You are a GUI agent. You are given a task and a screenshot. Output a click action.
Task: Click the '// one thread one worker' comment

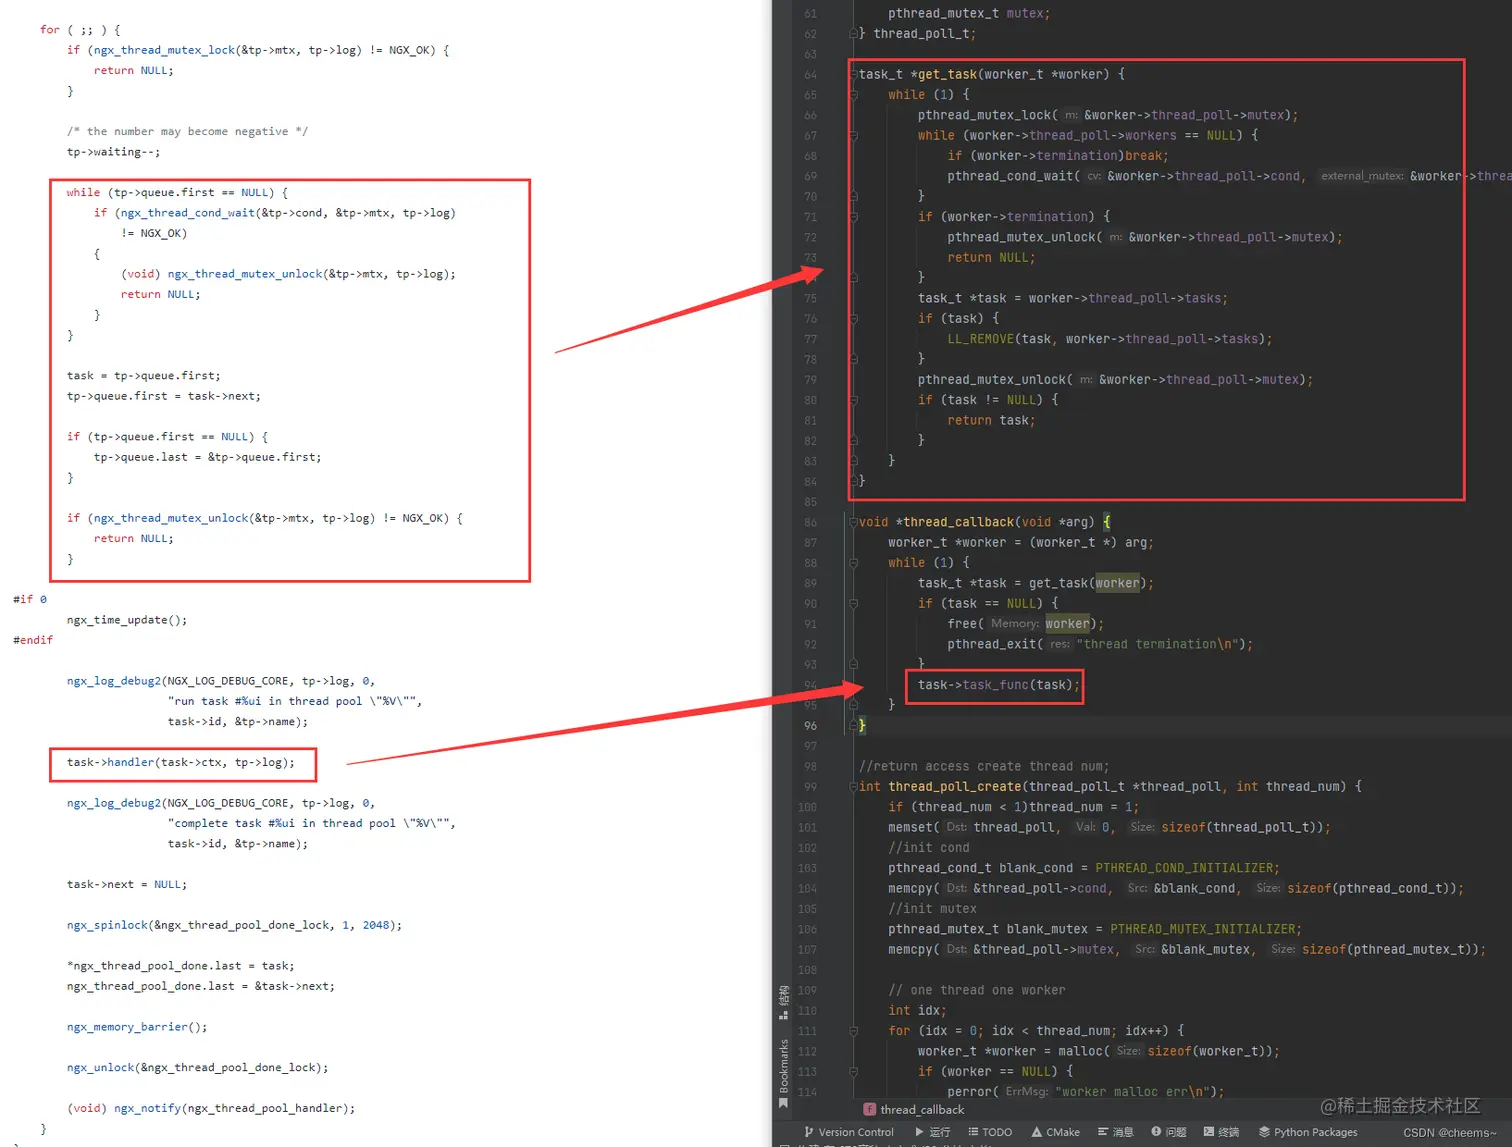pyautogui.click(x=977, y=990)
